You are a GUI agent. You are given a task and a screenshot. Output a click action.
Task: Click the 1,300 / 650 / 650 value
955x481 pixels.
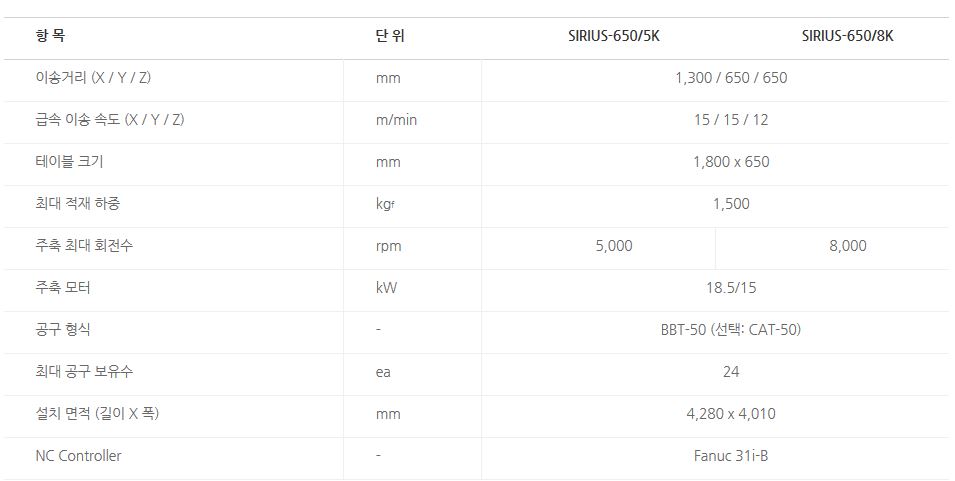[731, 78]
